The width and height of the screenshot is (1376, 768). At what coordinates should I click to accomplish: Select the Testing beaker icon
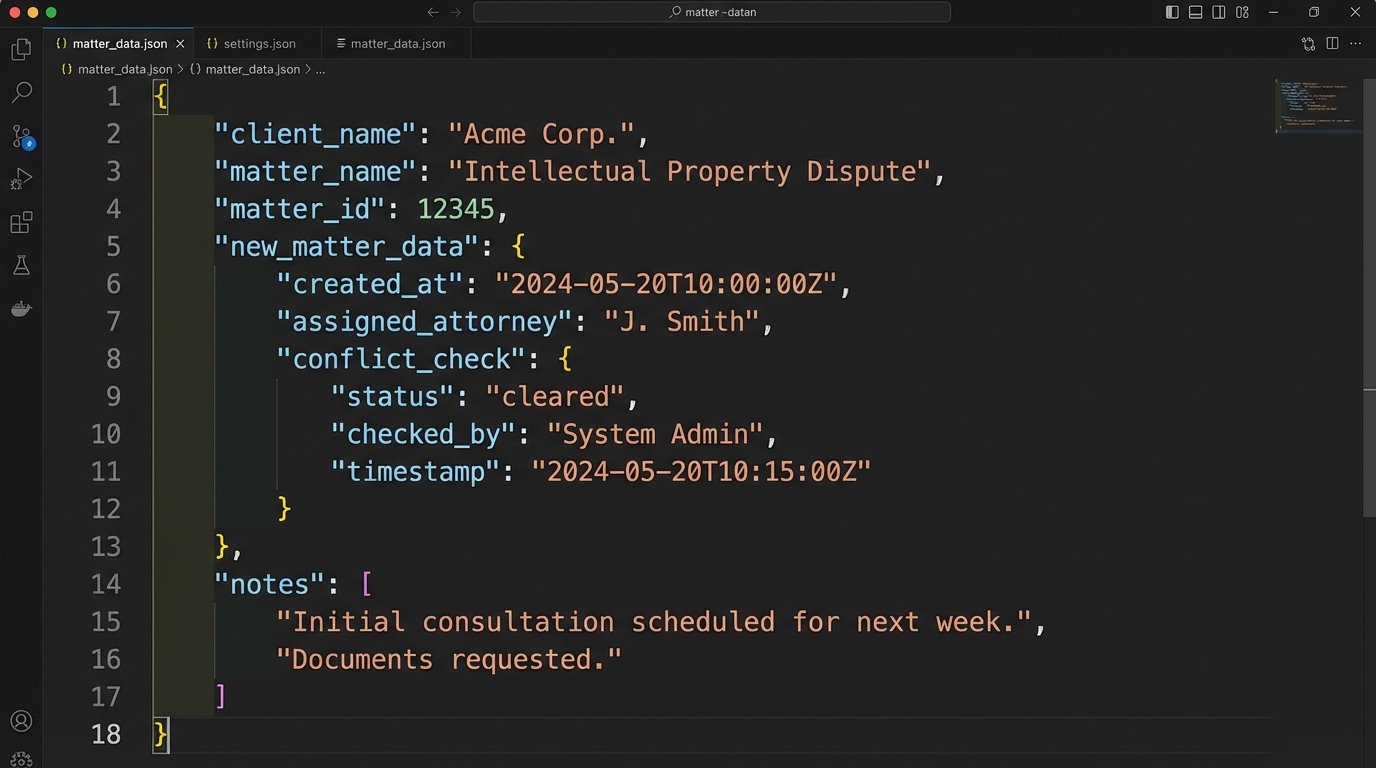[x=21, y=264]
